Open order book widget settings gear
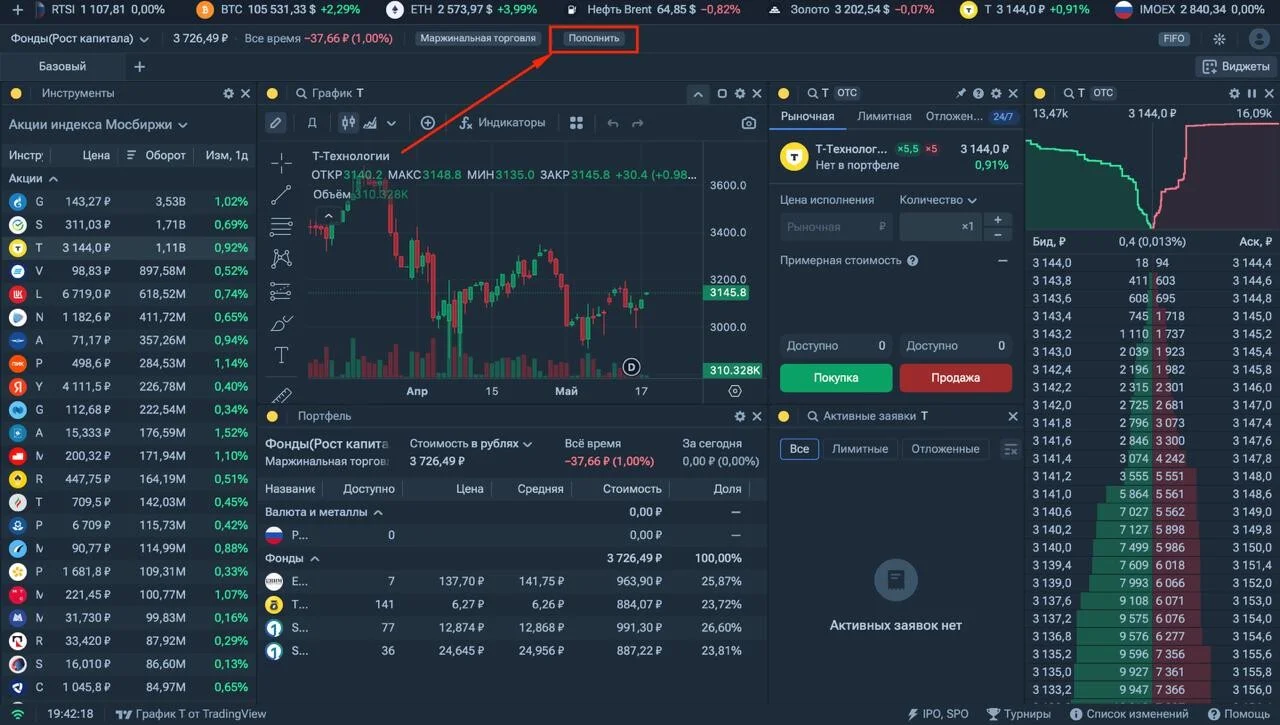1280x725 pixels. 1234,93
